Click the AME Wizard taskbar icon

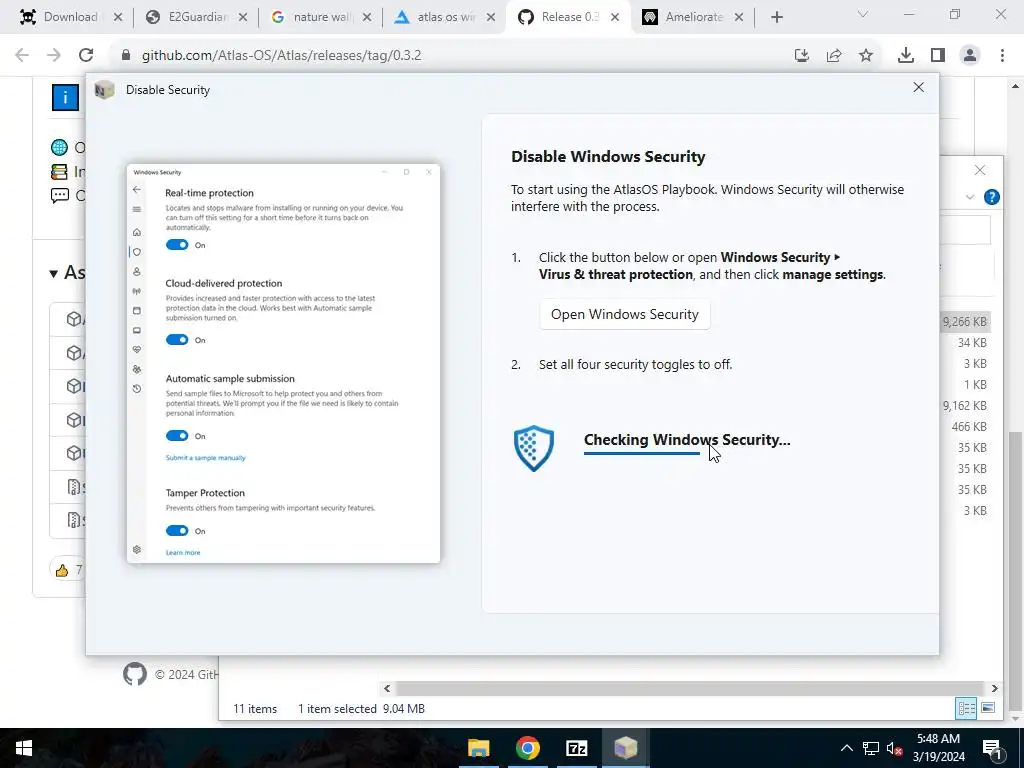[625, 748]
